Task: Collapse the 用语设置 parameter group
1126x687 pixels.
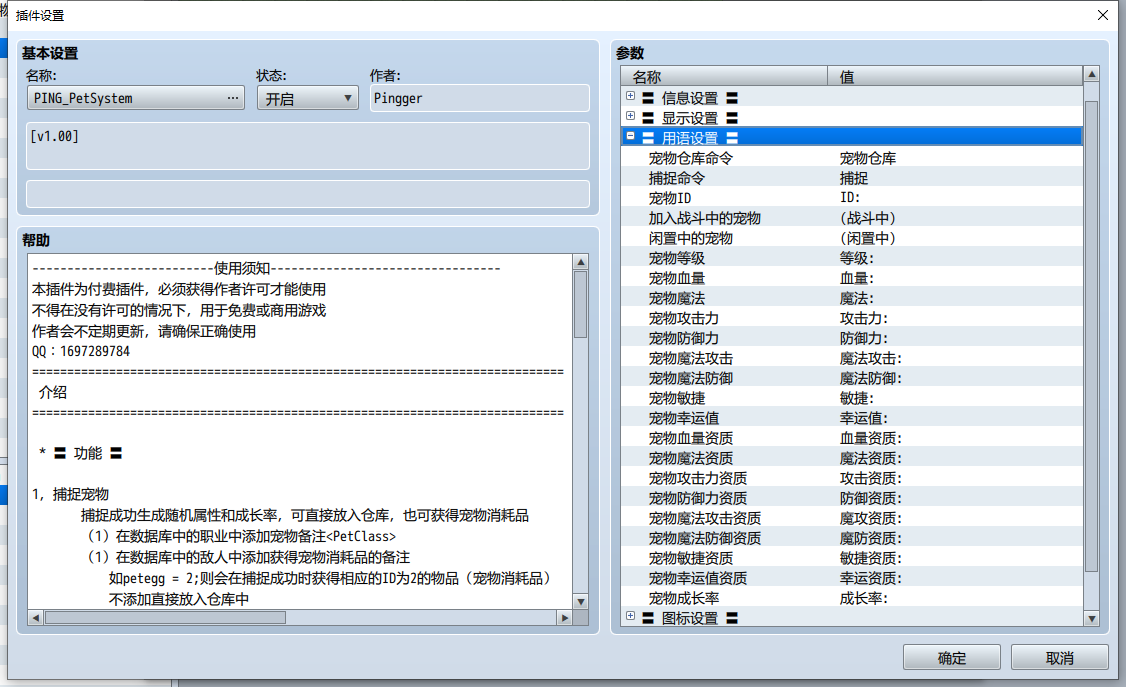Action: pyautogui.click(x=630, y=136)
